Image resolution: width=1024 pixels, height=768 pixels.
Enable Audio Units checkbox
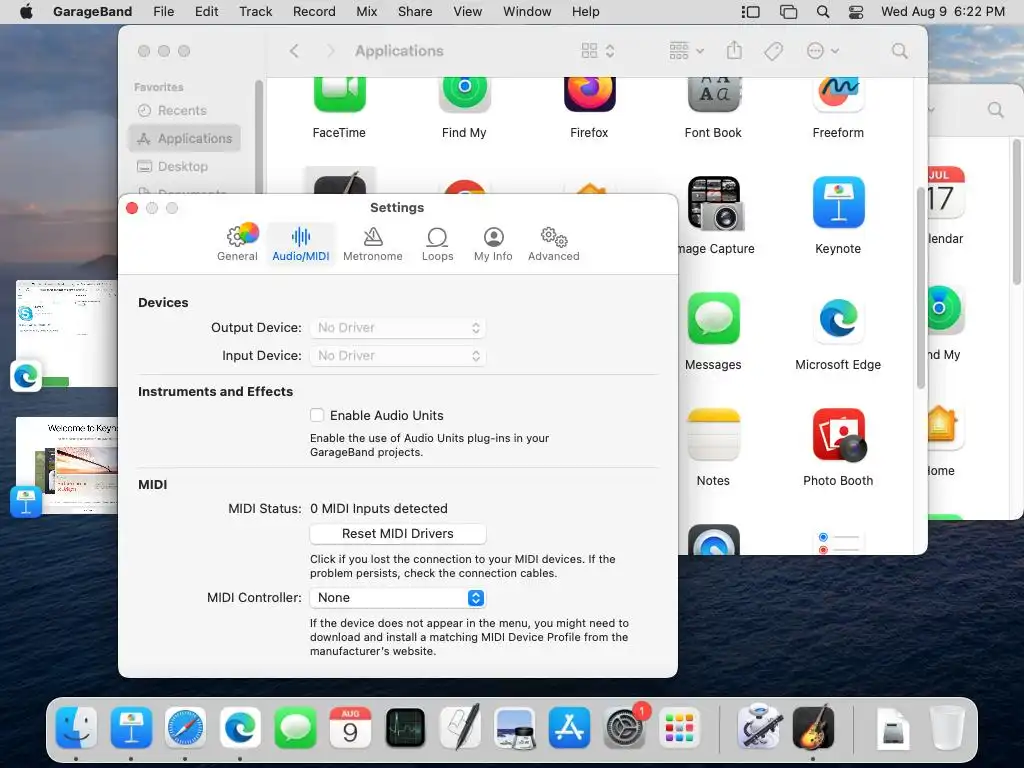click(x=317, y=415)
